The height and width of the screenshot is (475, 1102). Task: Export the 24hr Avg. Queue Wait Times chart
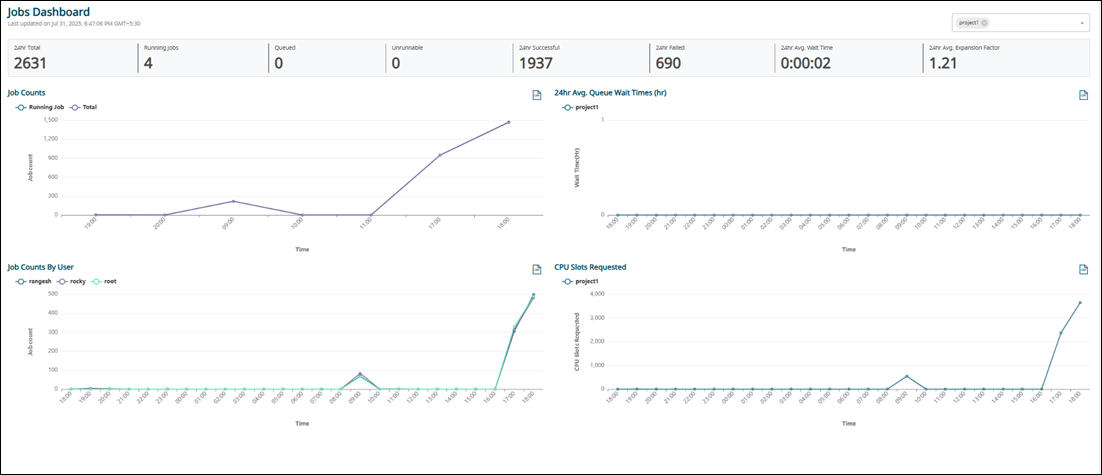pos(1083,95)
